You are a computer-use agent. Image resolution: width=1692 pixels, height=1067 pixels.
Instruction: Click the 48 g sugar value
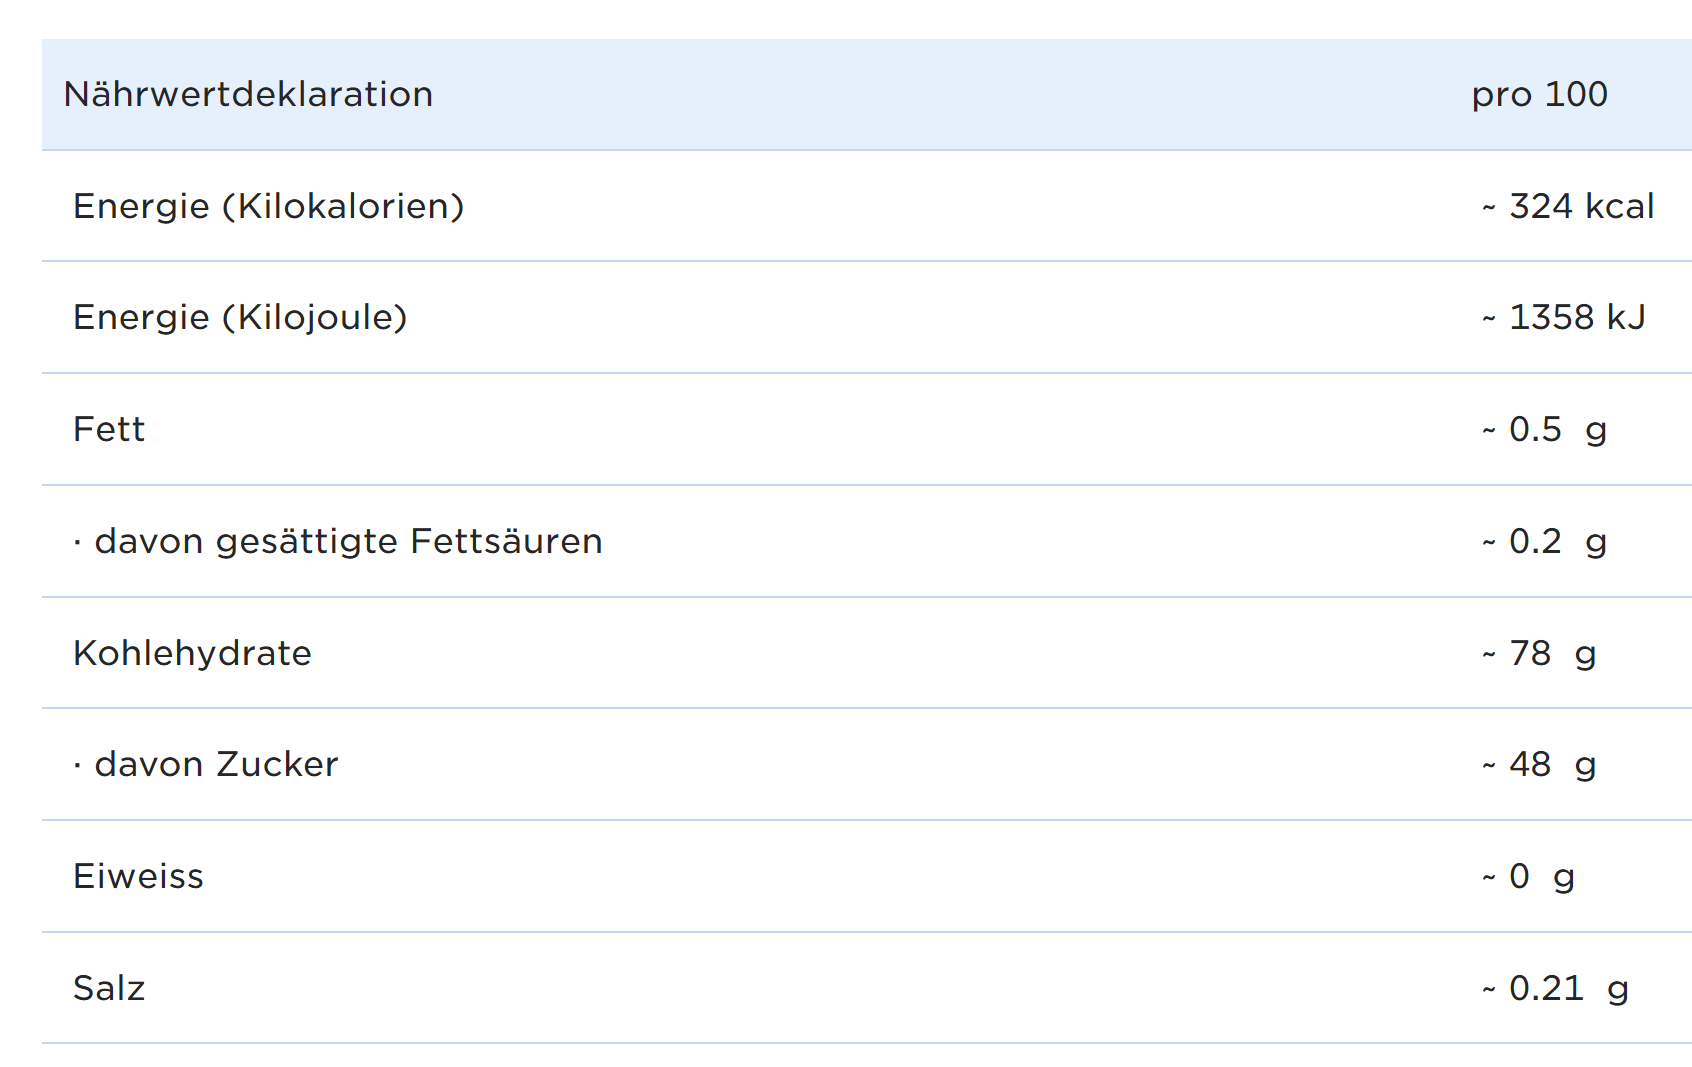pos(1551,764)
